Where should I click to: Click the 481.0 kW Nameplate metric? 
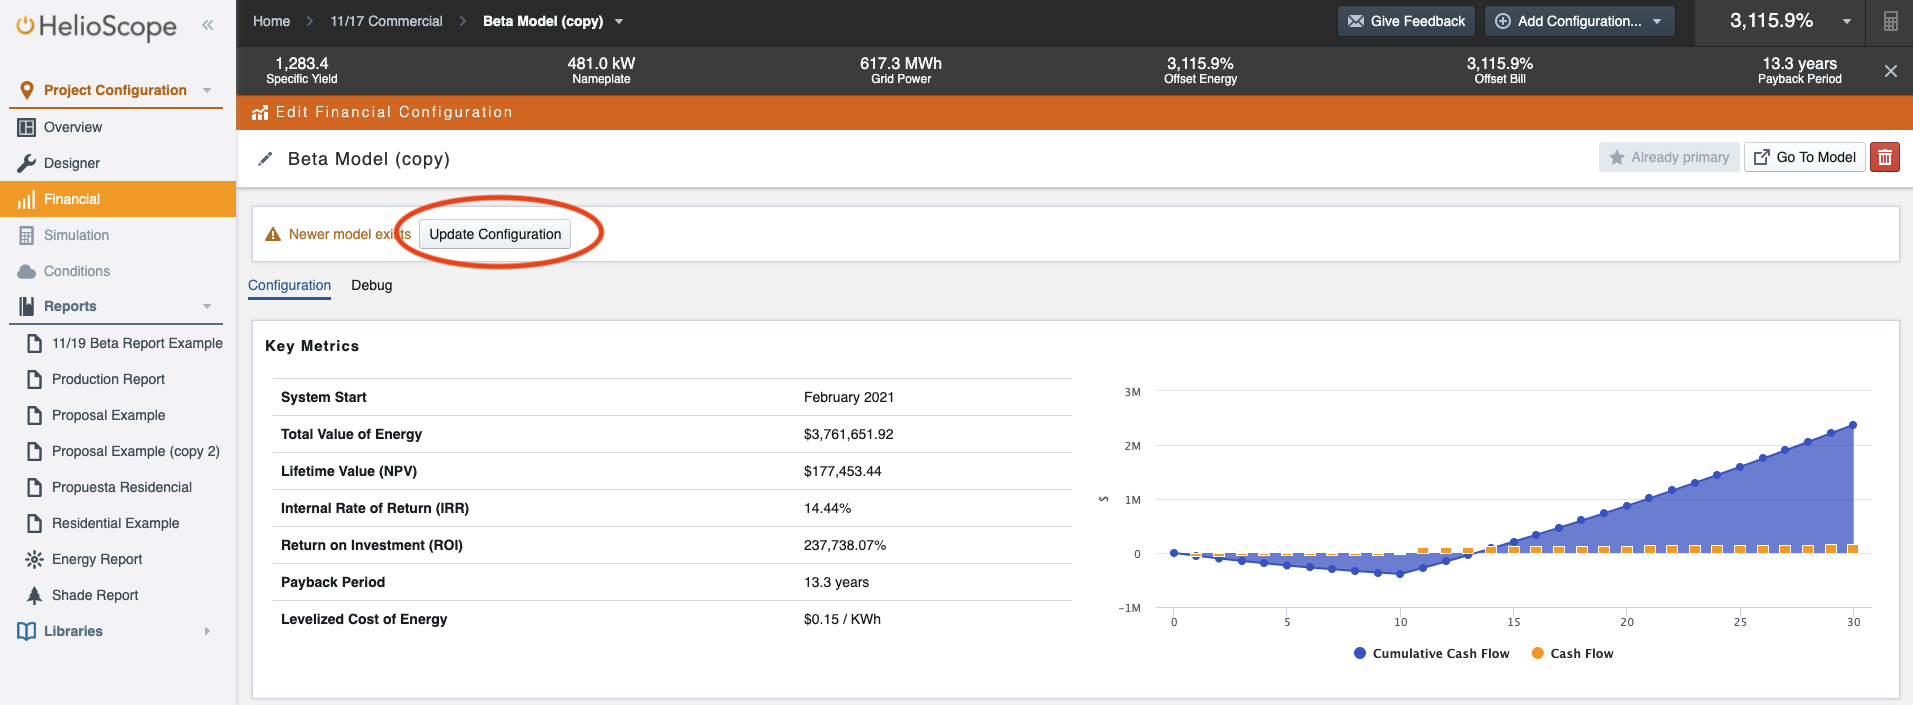tap(601, 70)
